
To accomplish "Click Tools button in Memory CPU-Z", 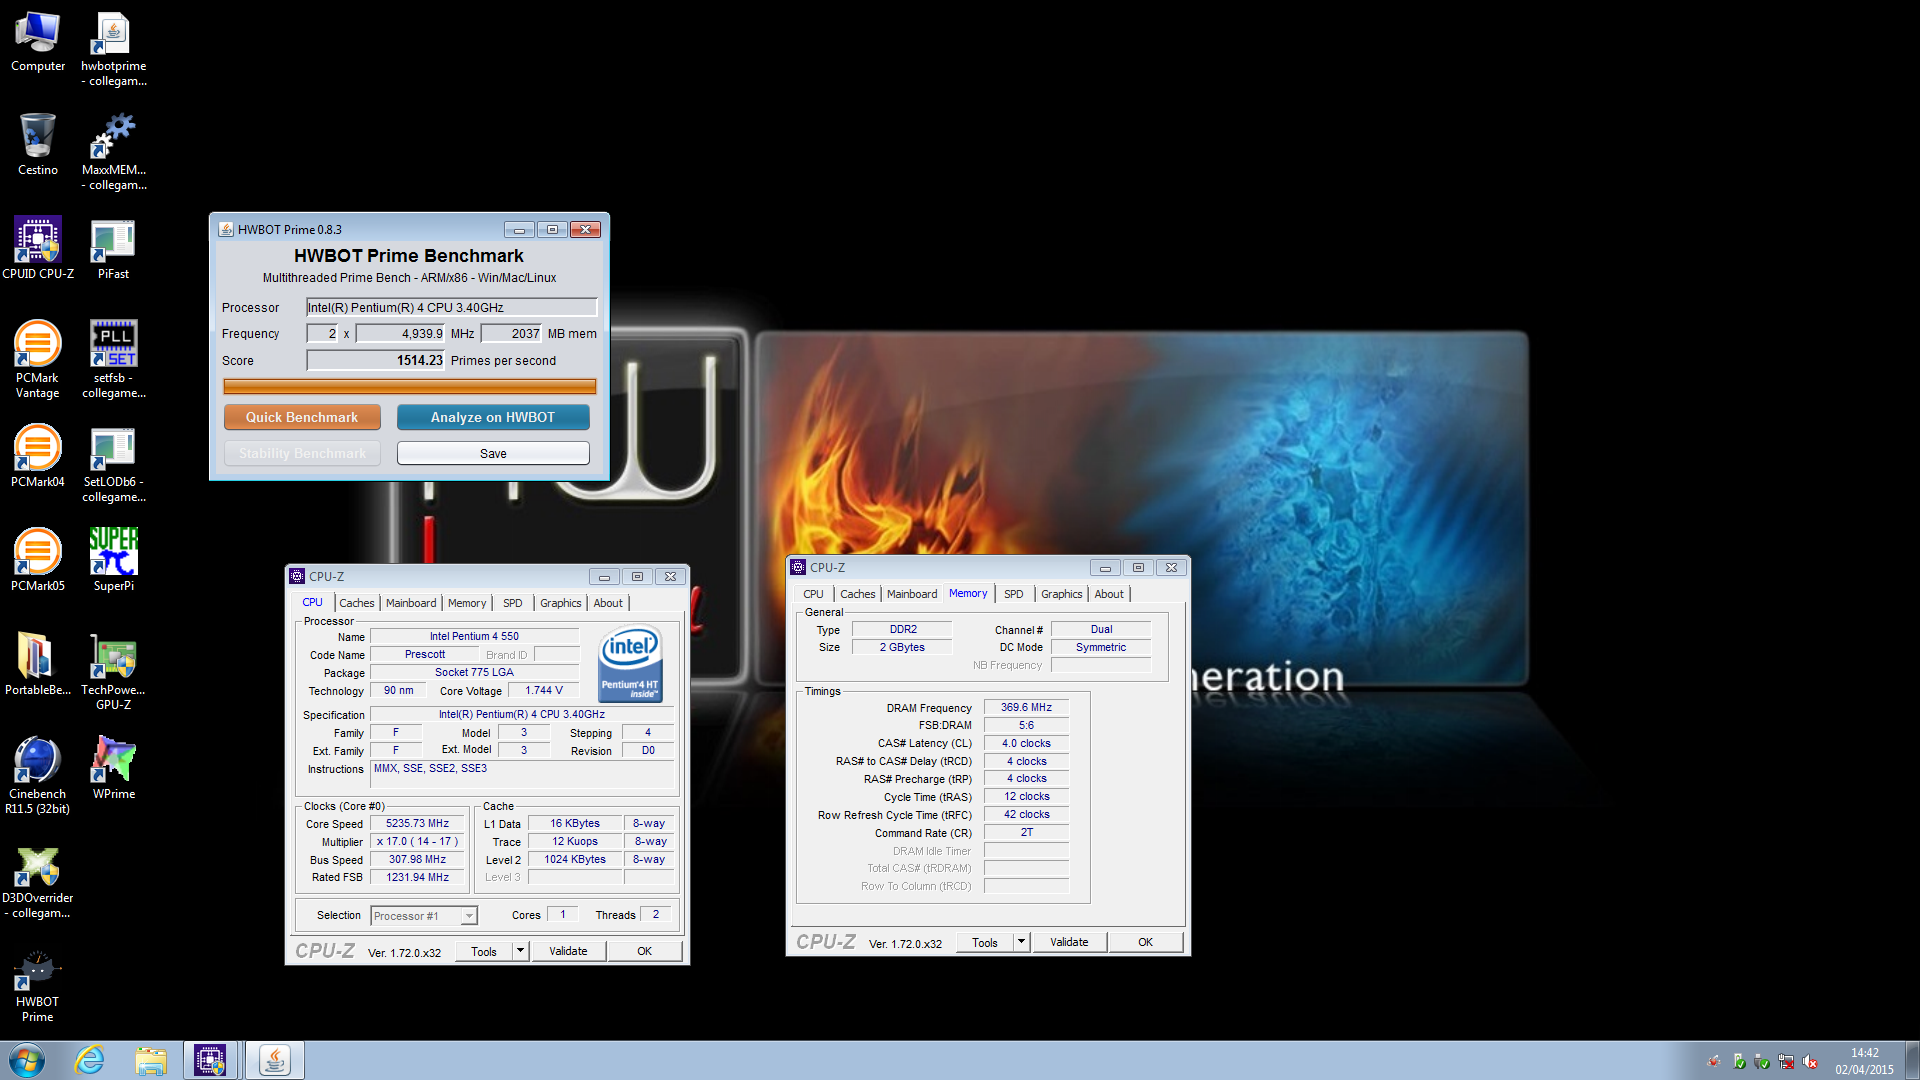I will (986, 942).
